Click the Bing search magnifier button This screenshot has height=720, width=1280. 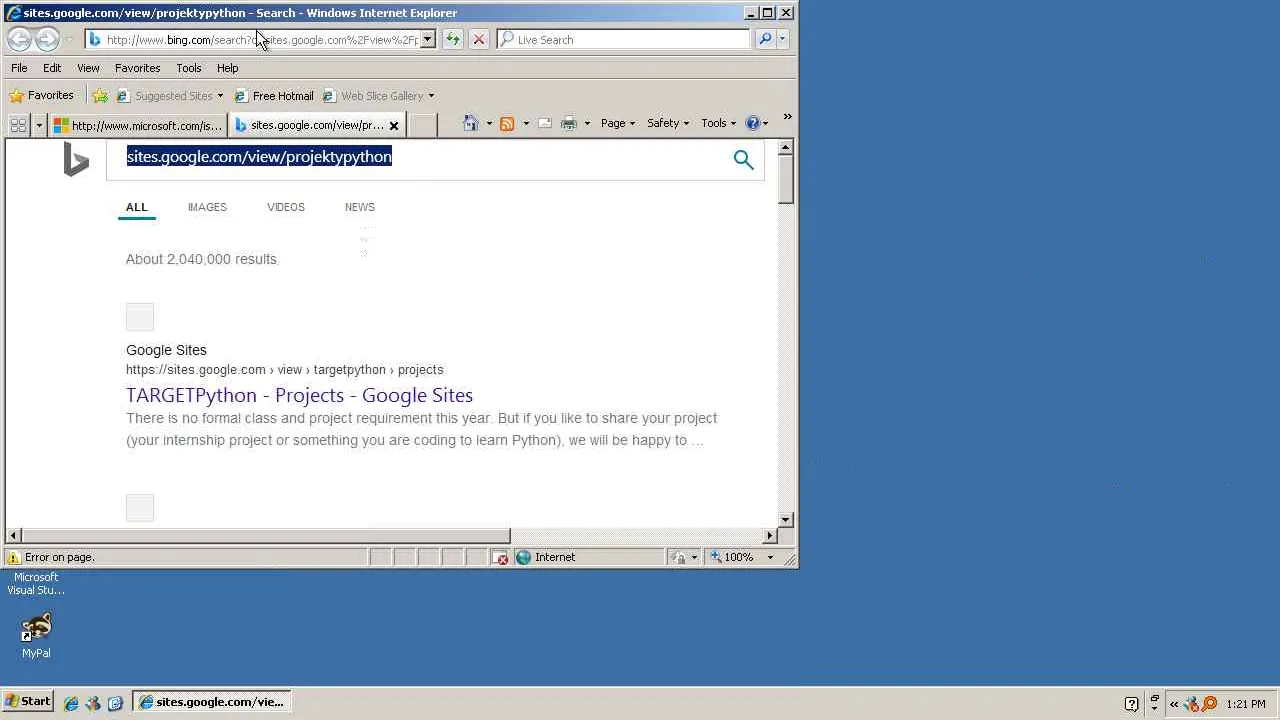coord(743,159)
